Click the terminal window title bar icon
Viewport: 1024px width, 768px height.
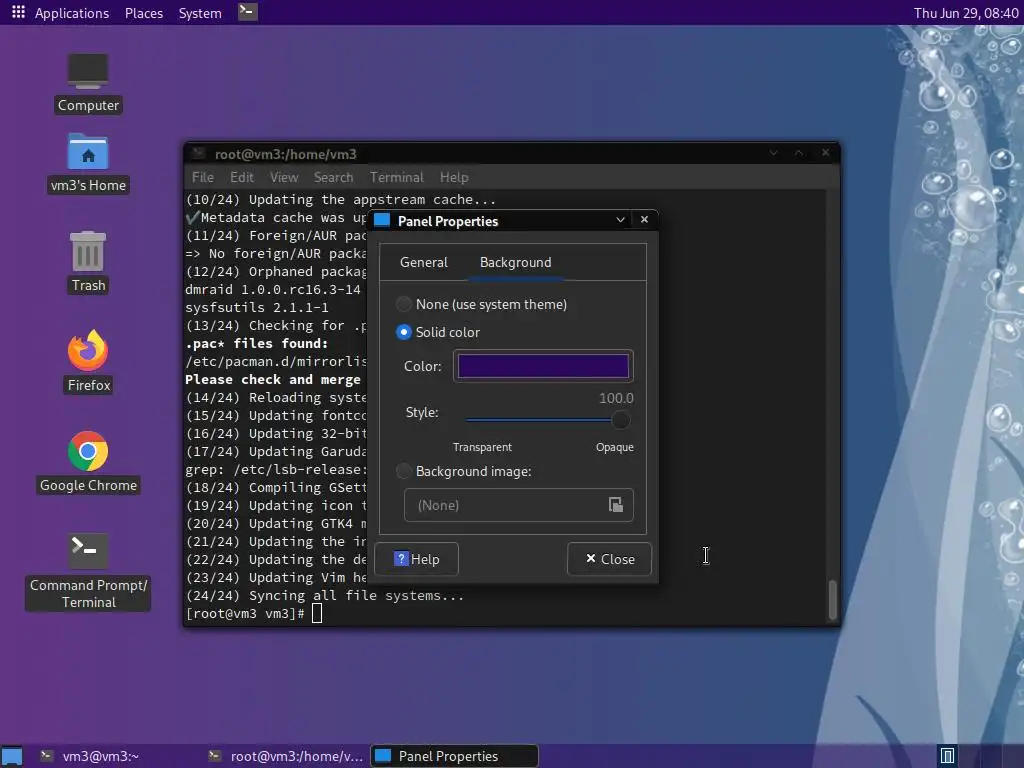(x=199, y=153)
